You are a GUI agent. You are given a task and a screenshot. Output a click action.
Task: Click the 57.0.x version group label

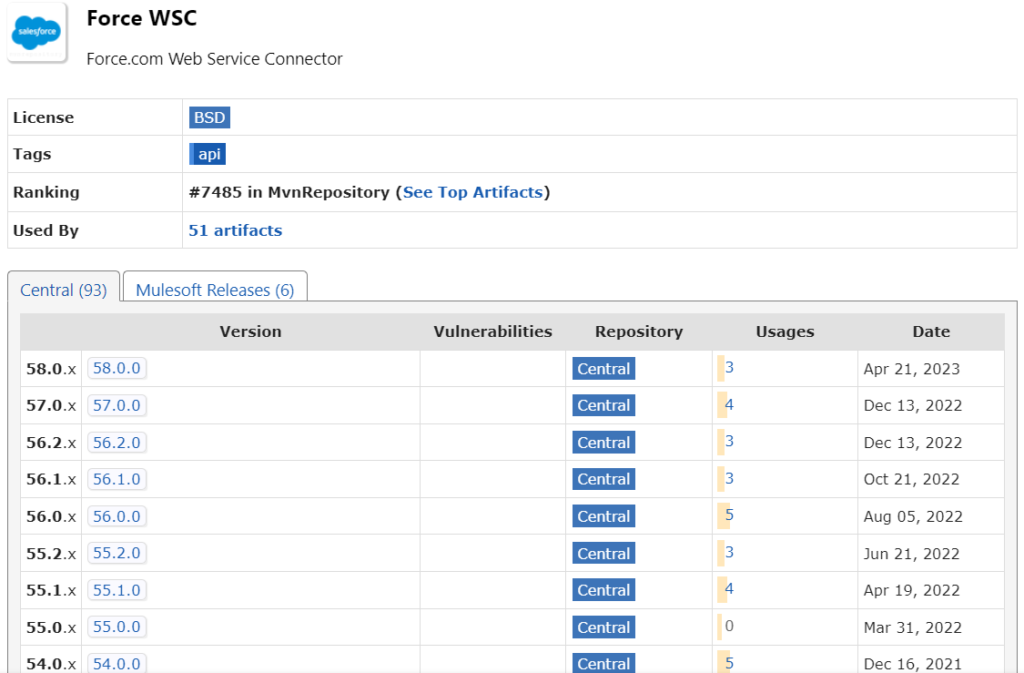tap(51, 405)
